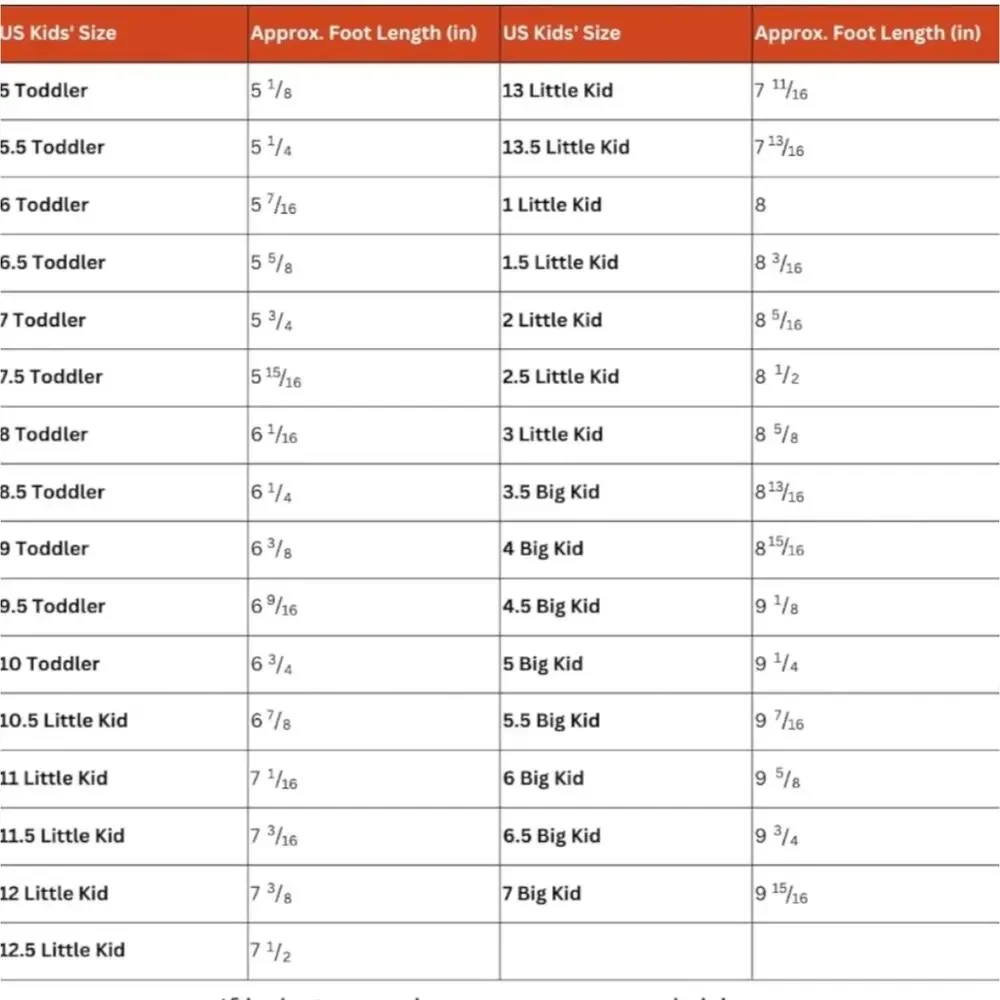Select the '6.5 Toddler' row label
This screenshot has height=1000, width=1000.
tap(52, 262)
